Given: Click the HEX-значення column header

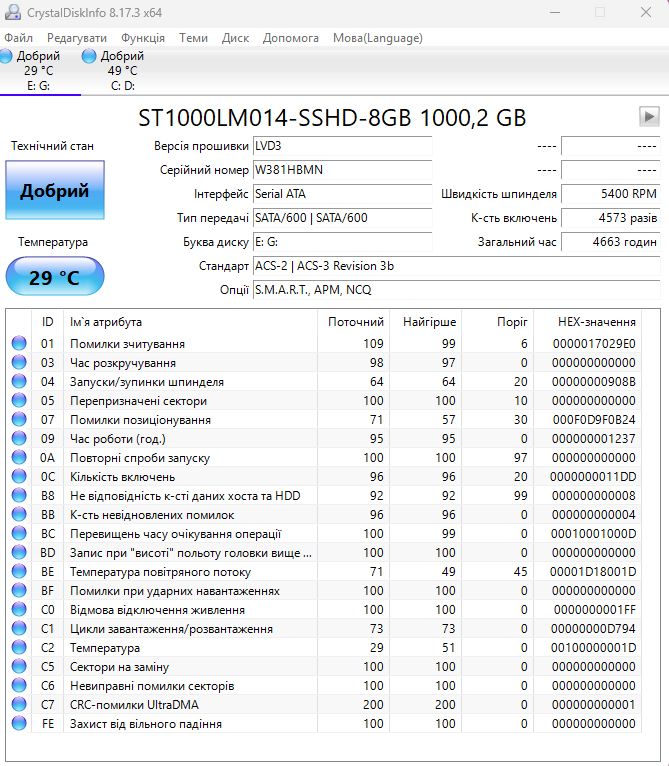Looking at the screenshot, I should pyautogui.click(x=587, y=322).
